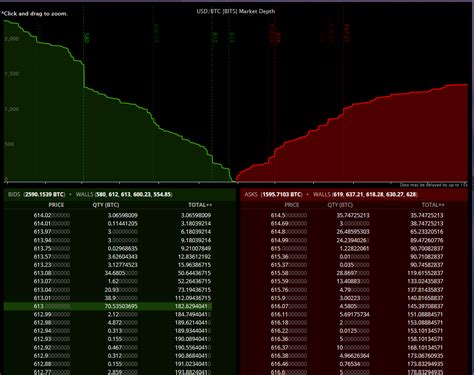The height and width of the screenshot is (375, 474).
Task: Click the ask quantity 4.96626364
Action: click(x=354, y=356)
